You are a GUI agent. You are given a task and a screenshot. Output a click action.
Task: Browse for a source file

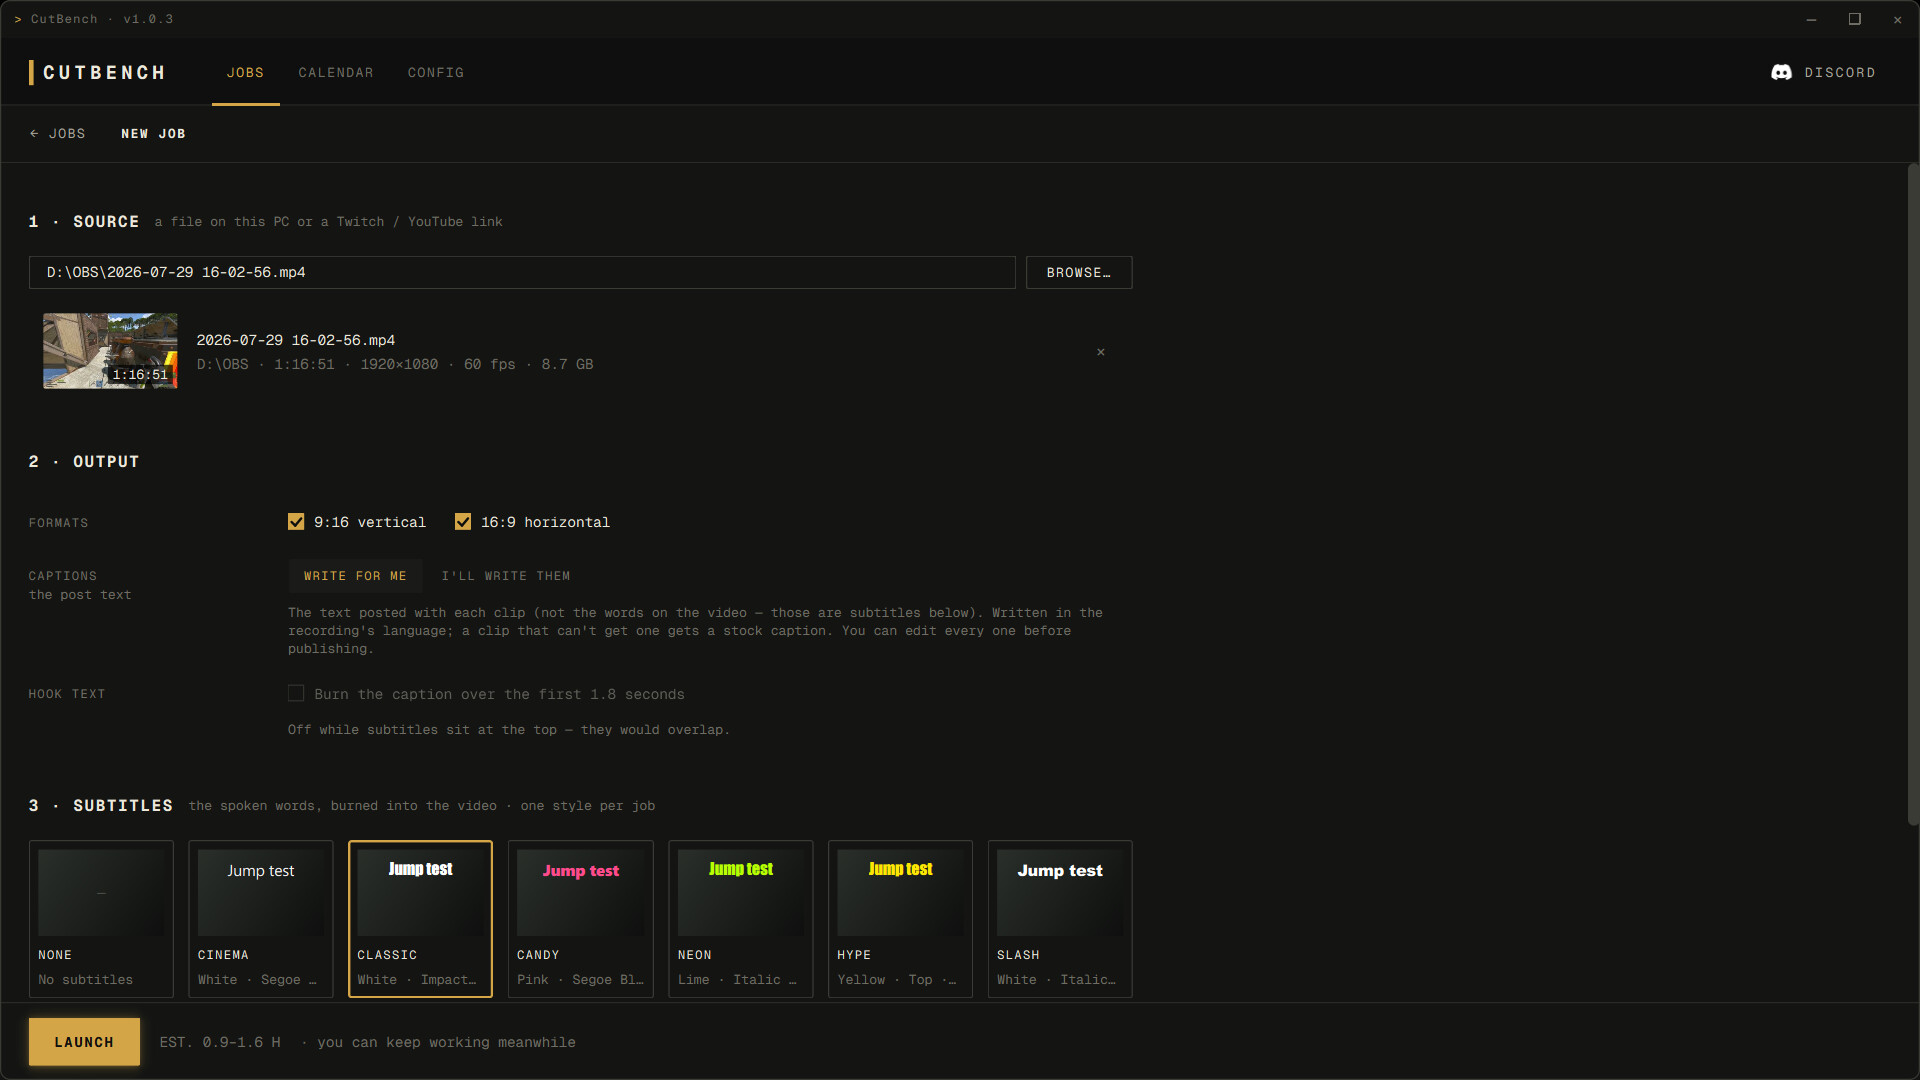tap(1079, 272)
